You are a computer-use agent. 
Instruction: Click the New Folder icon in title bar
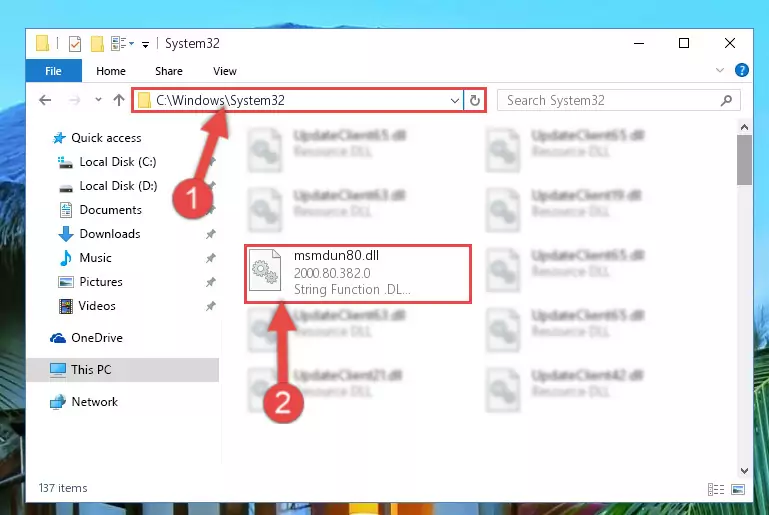tap(97, 44)
